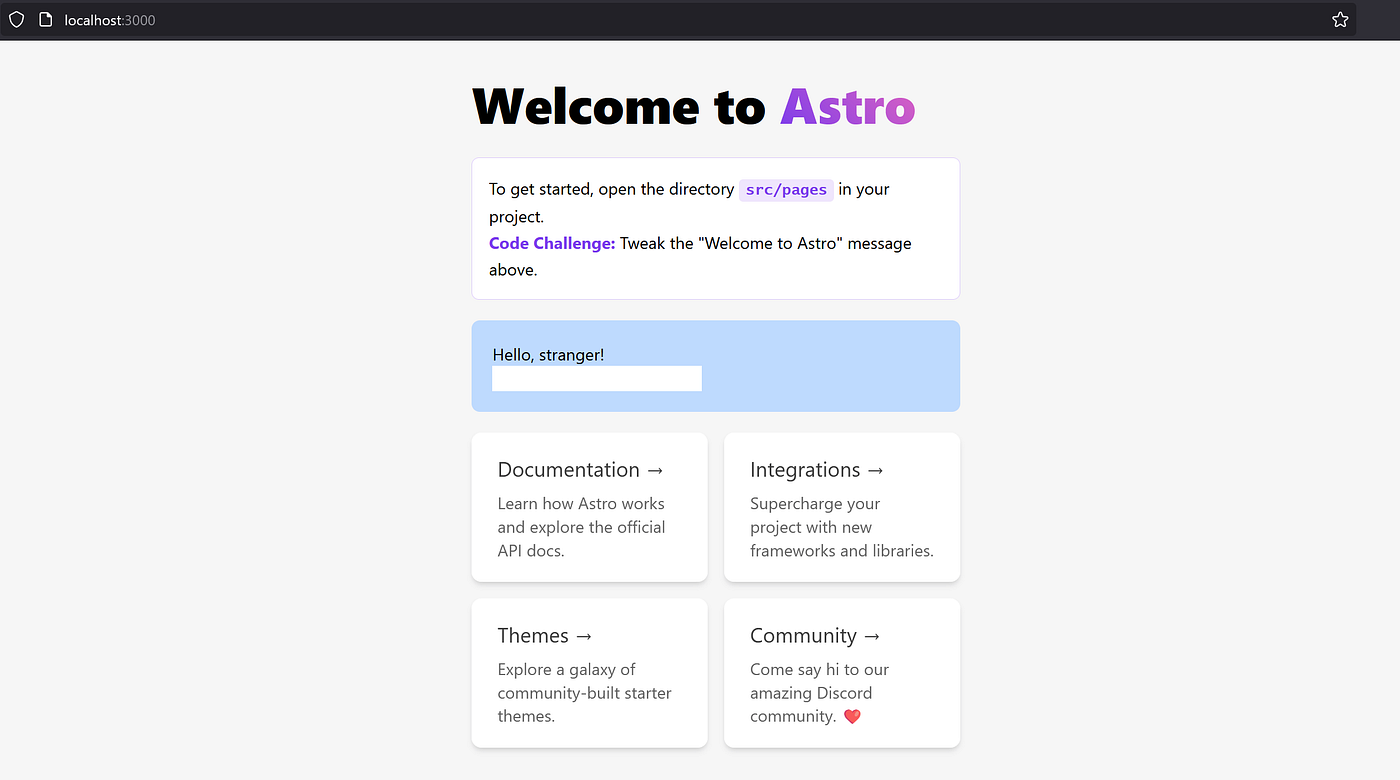Image resolution: width=1400 pixels, height=780 pixels.
Task: Open the Themes card
Action: pyautogui.click(x=589, y=673)
